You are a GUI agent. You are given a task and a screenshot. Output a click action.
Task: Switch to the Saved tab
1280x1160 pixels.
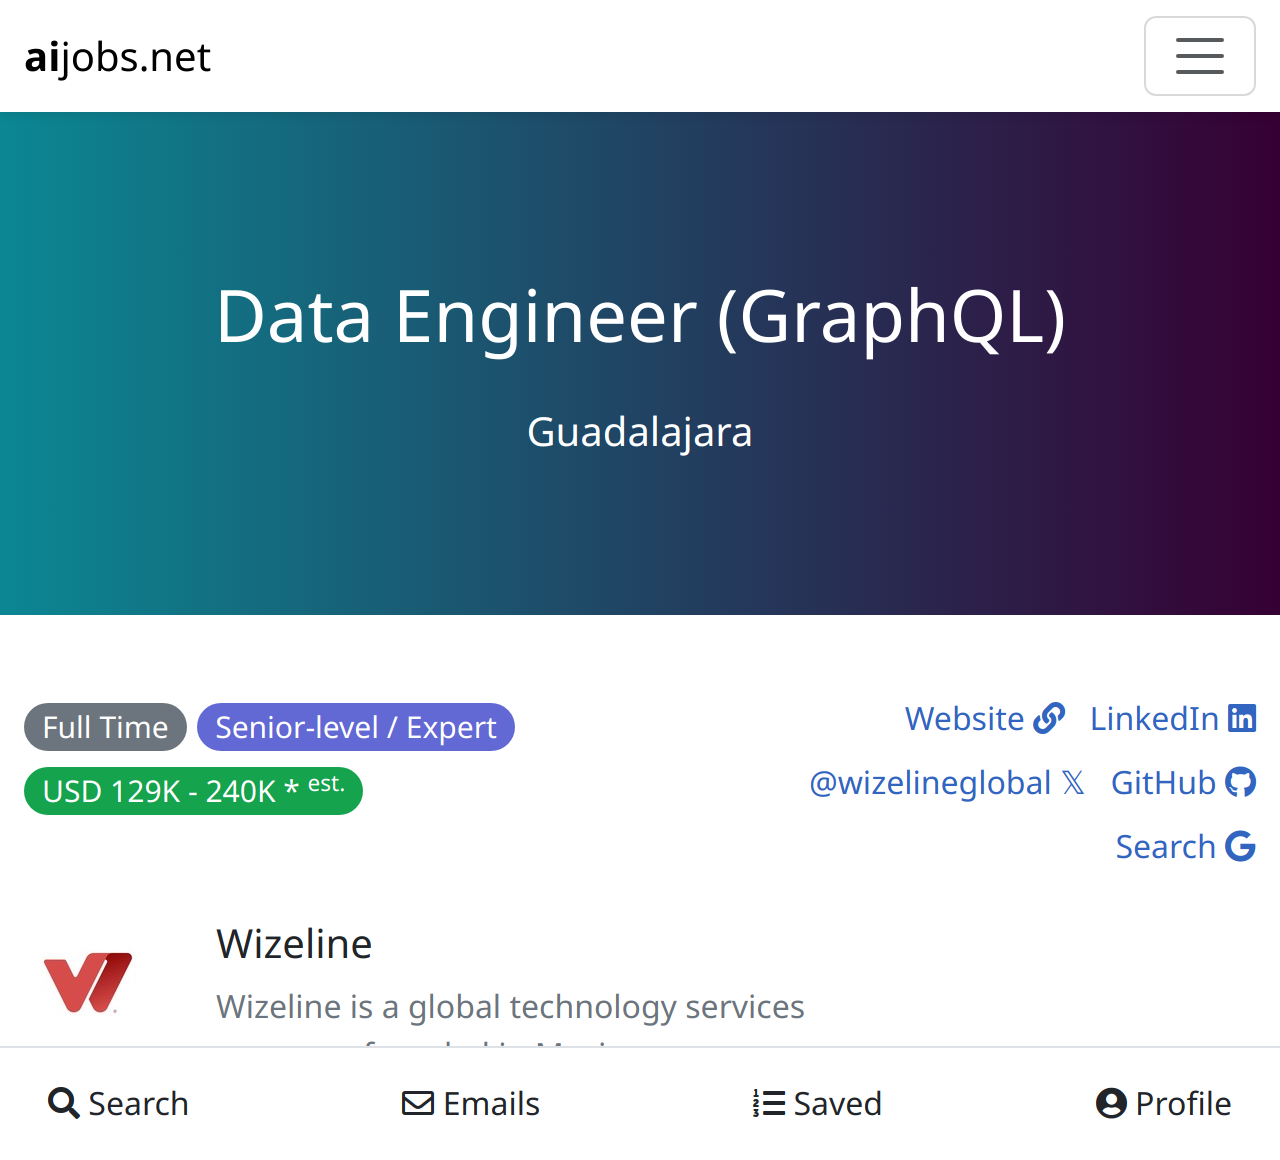tap(817, 1103)
